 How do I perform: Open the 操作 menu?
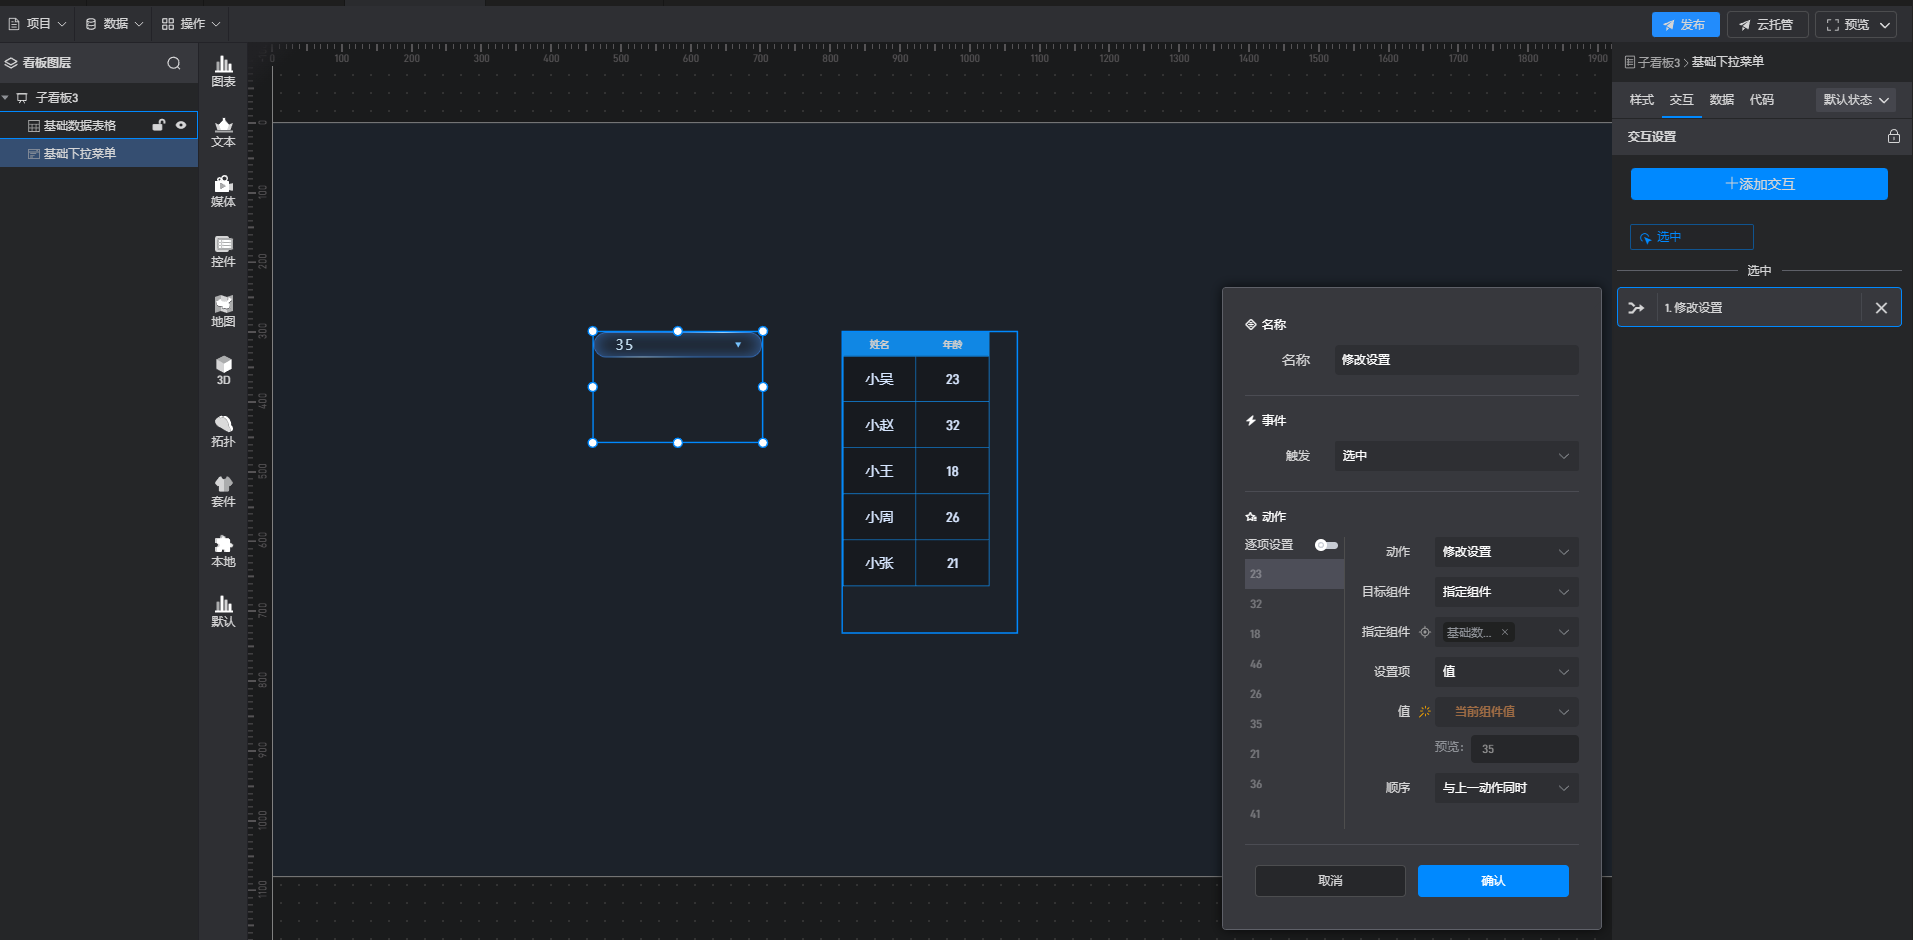(191, 24)
